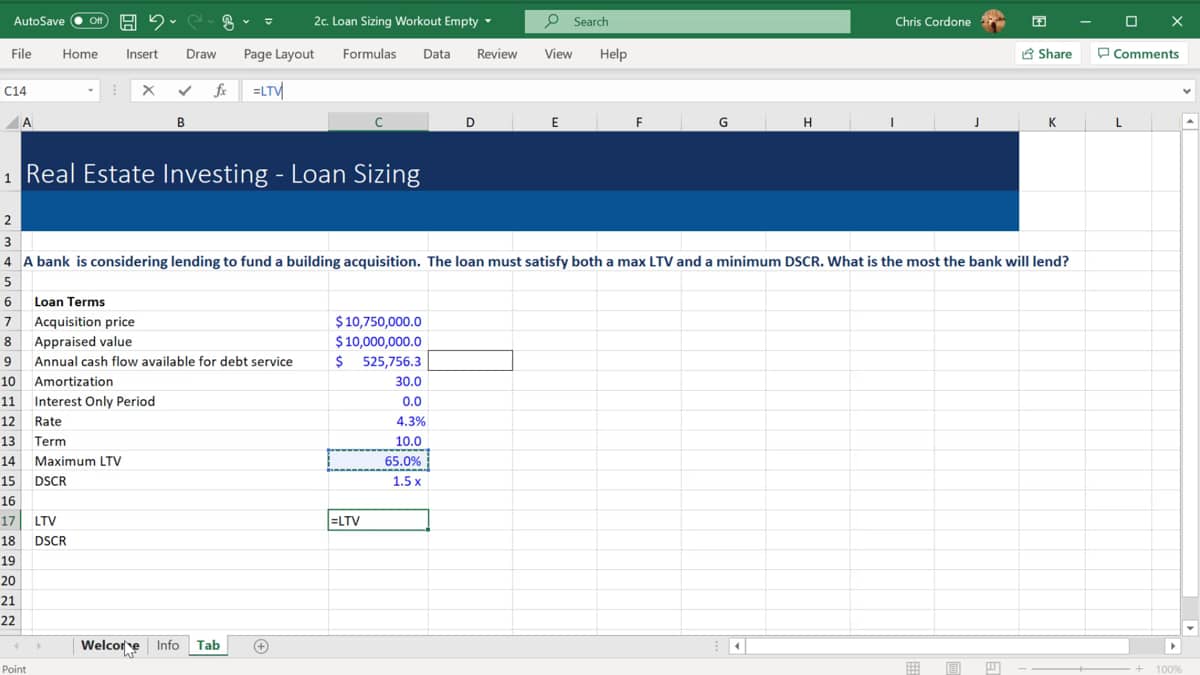This screenshot has width=1200, height=675.
Task: Open Ribbon Display Options icon
Action: [1039, 21]
